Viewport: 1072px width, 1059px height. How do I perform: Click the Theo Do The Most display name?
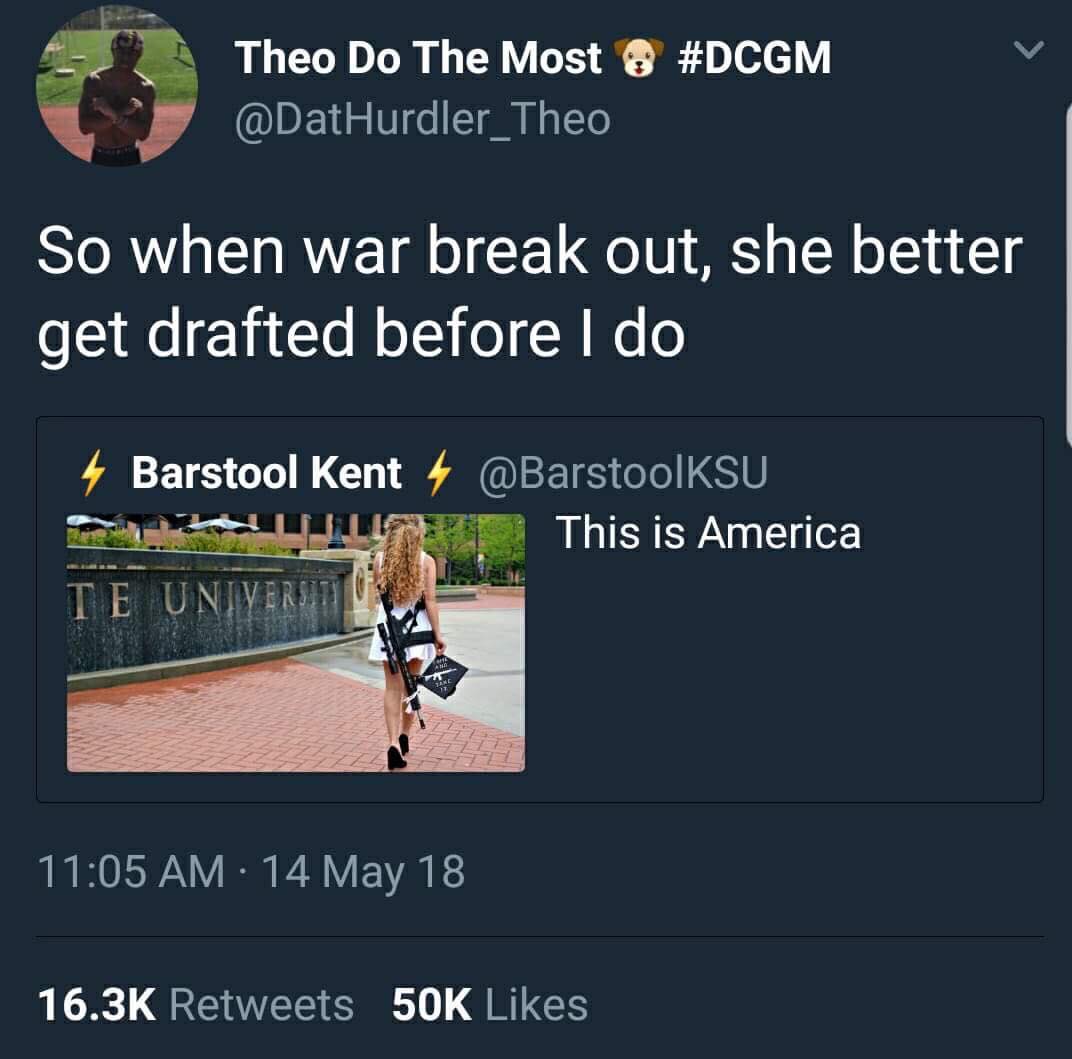point(417,57)
